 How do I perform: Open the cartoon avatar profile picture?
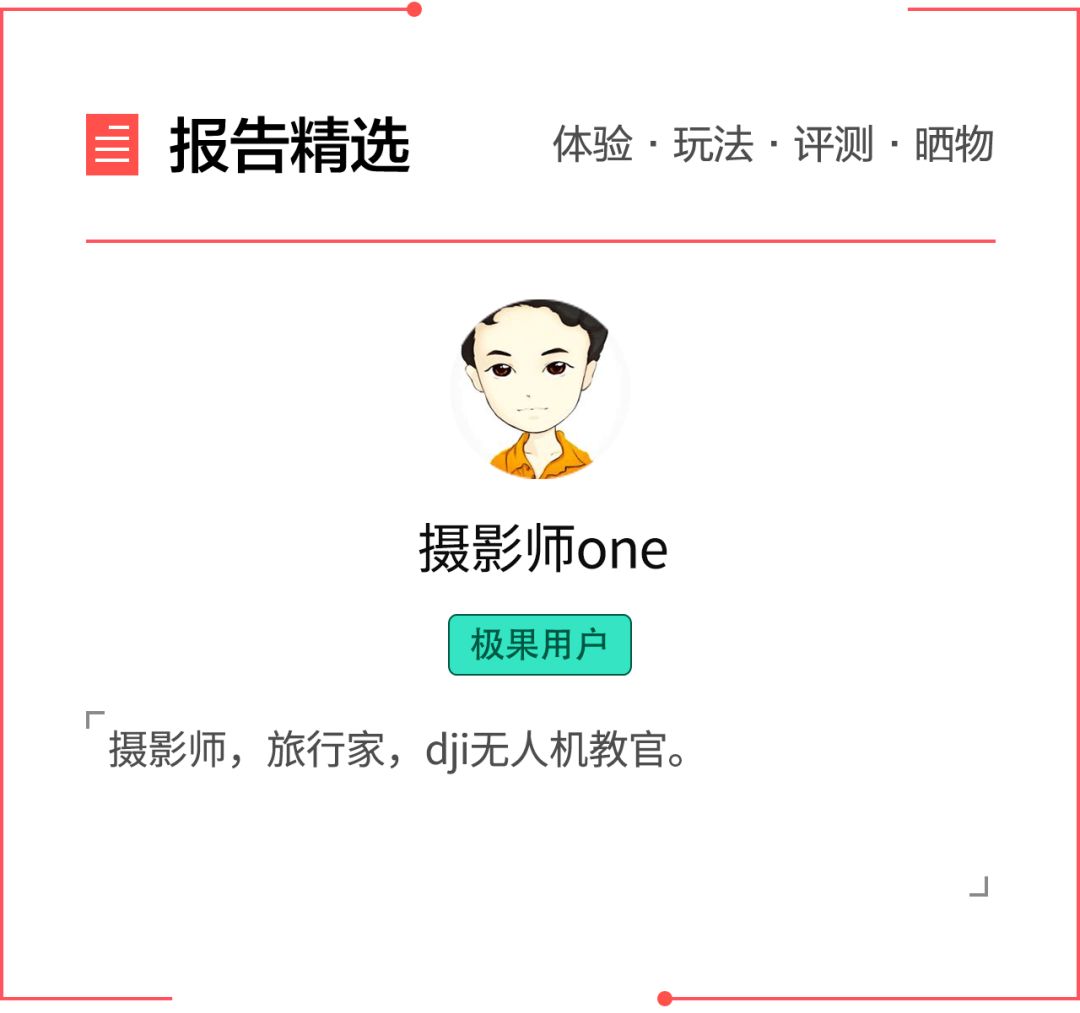[539, 389]
